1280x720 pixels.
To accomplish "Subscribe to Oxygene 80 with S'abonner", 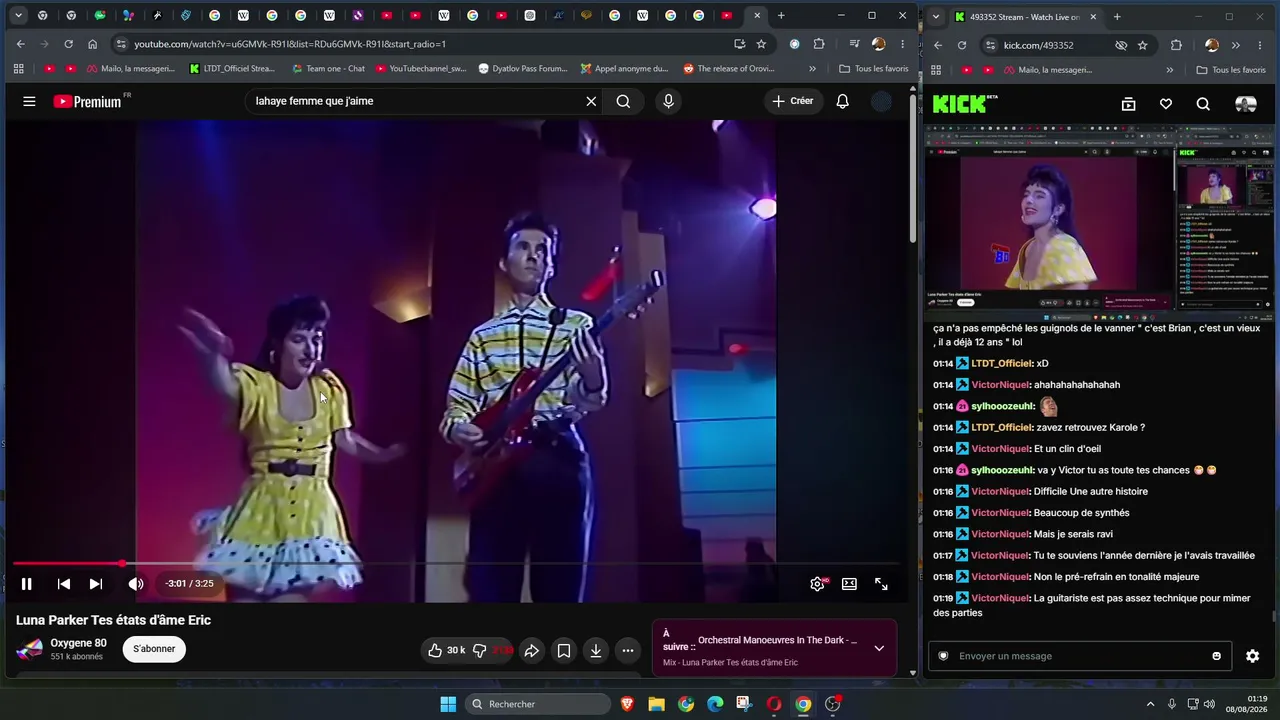I will pyautogui.click(x=154, y=649).
